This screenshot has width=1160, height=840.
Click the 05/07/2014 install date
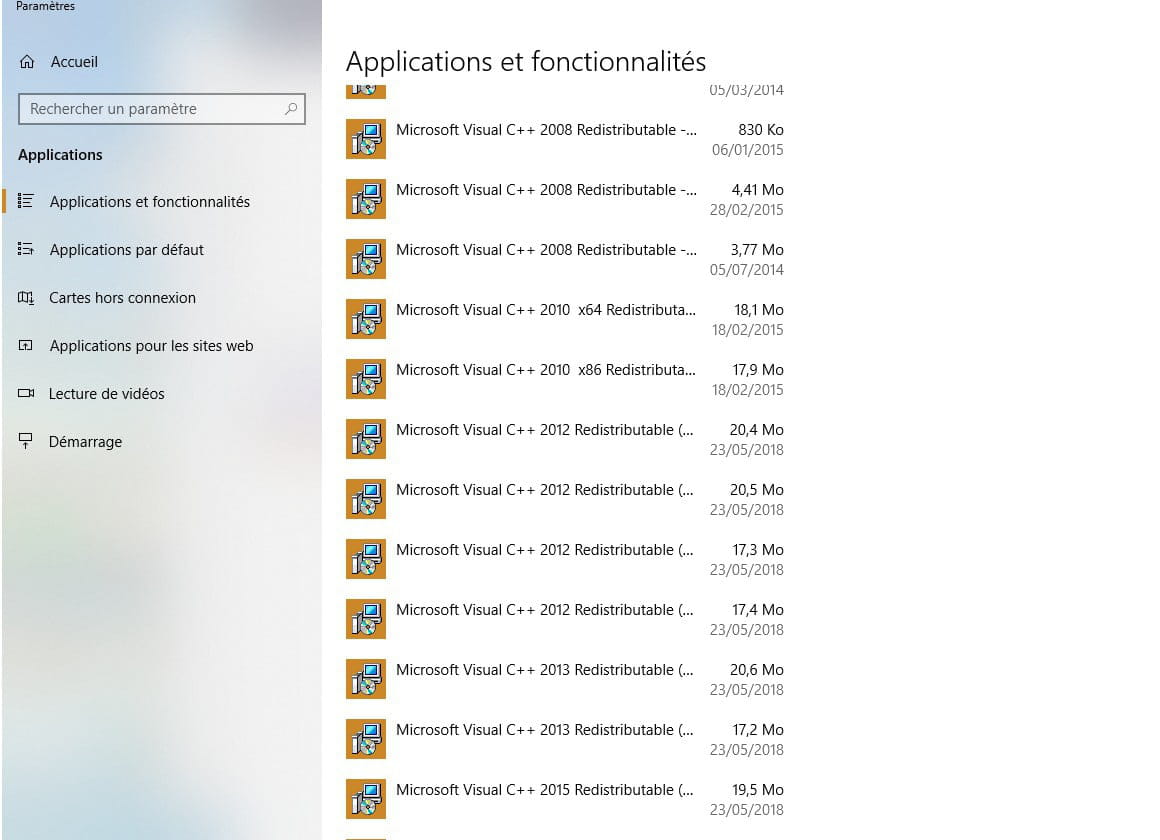click(x=746, y=269)
